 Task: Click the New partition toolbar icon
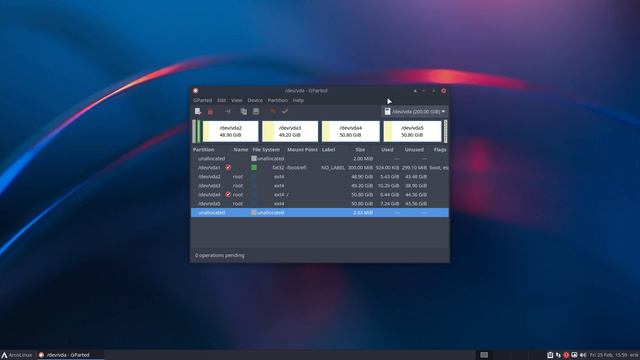(198, 111)
